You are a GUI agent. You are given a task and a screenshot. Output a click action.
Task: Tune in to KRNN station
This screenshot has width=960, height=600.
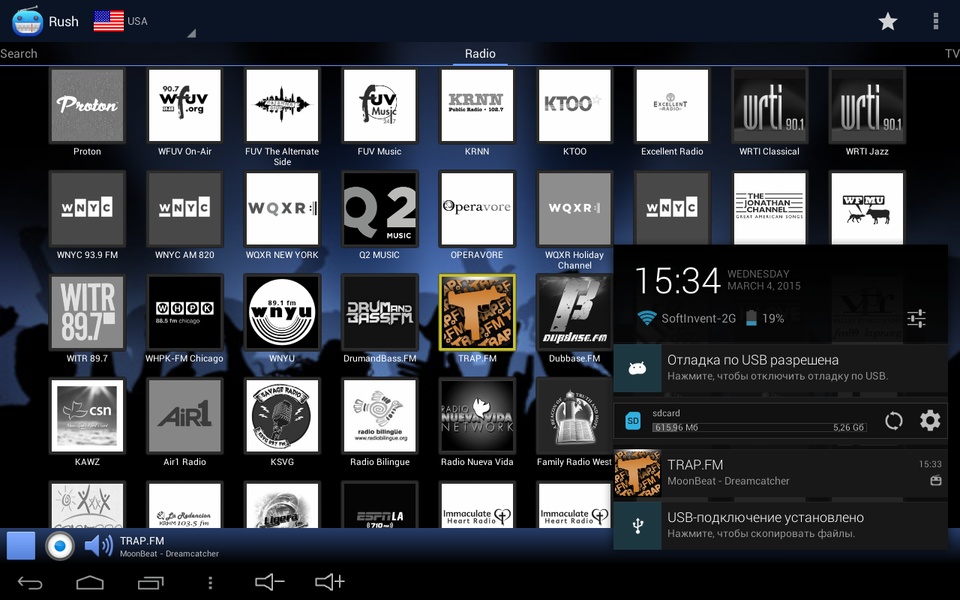[x=477, y=105]
